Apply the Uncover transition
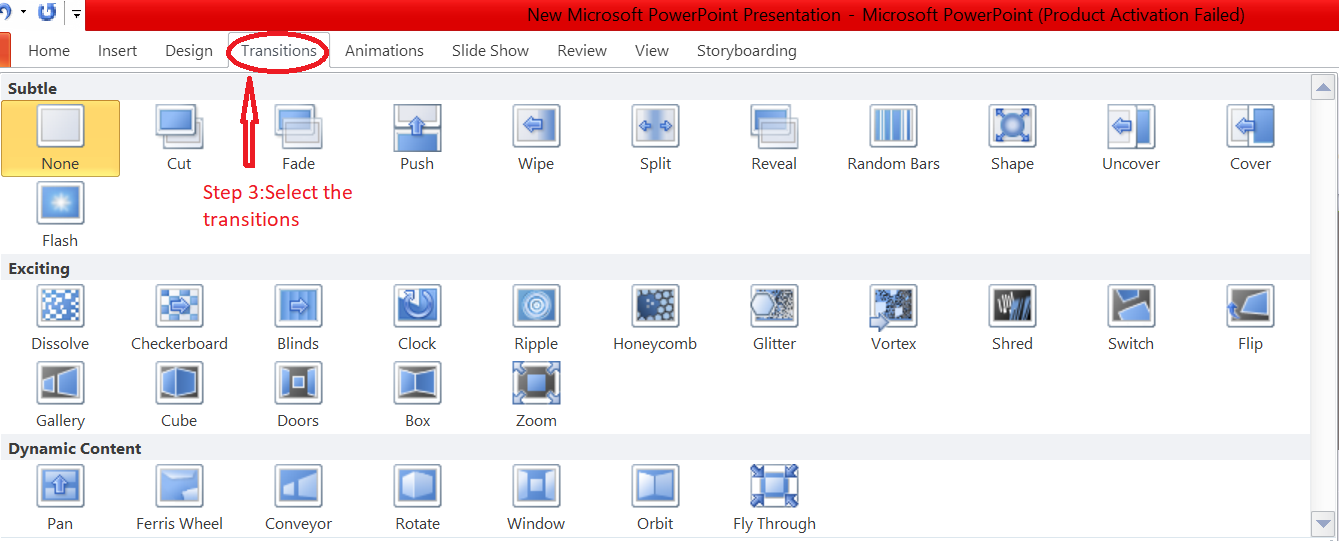 [x=1131, y=138]
